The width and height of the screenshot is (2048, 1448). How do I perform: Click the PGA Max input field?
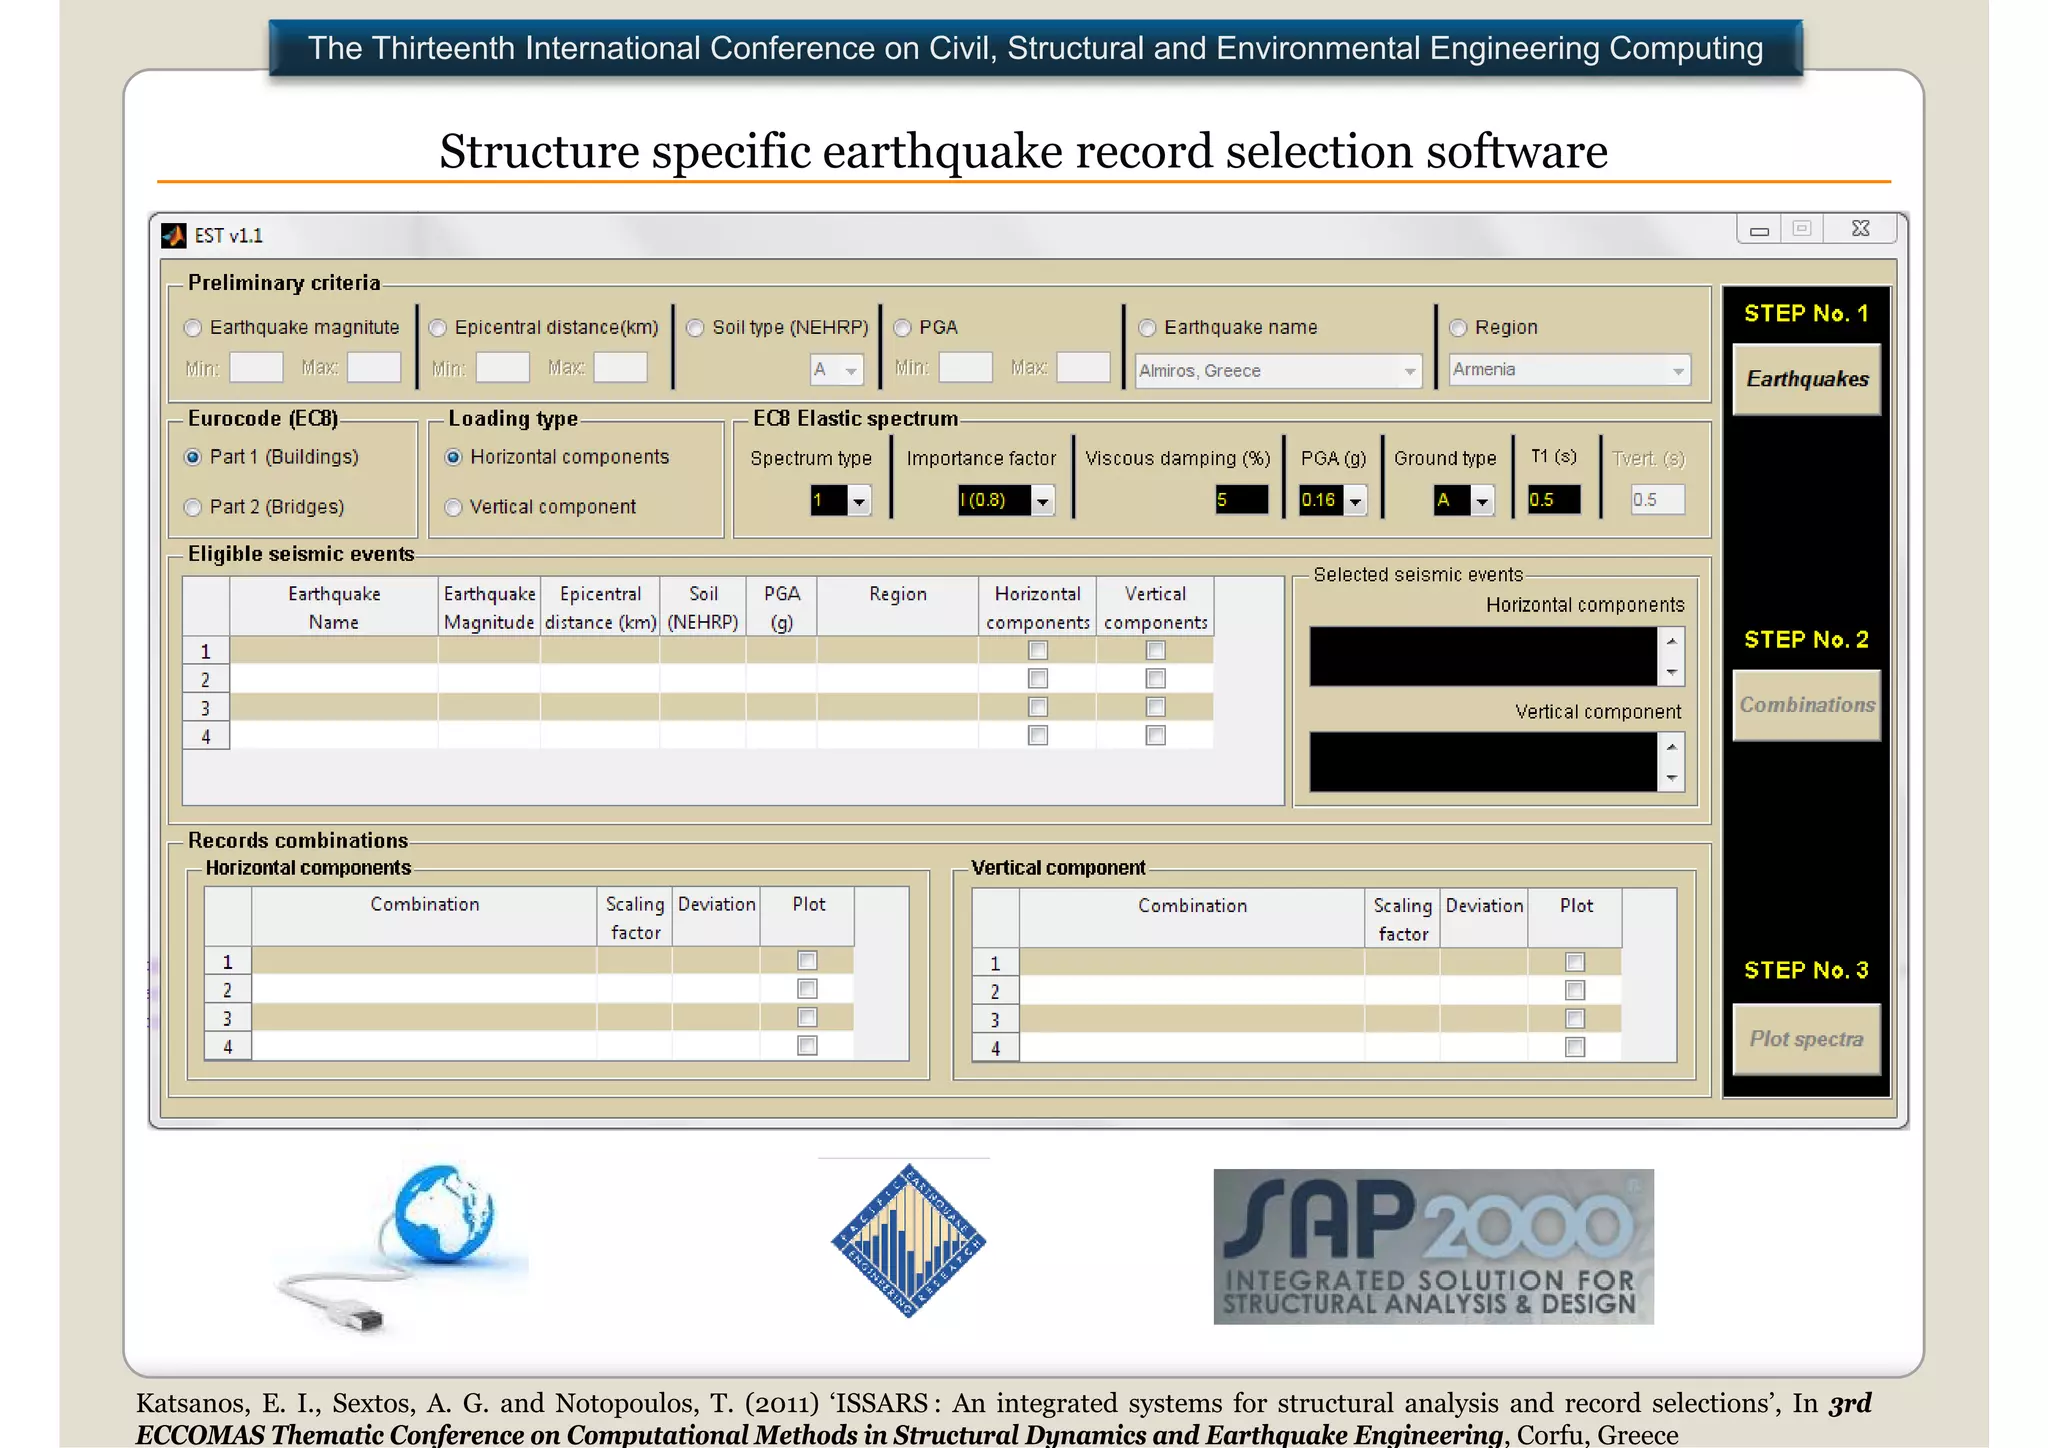tap(1084, 367)
